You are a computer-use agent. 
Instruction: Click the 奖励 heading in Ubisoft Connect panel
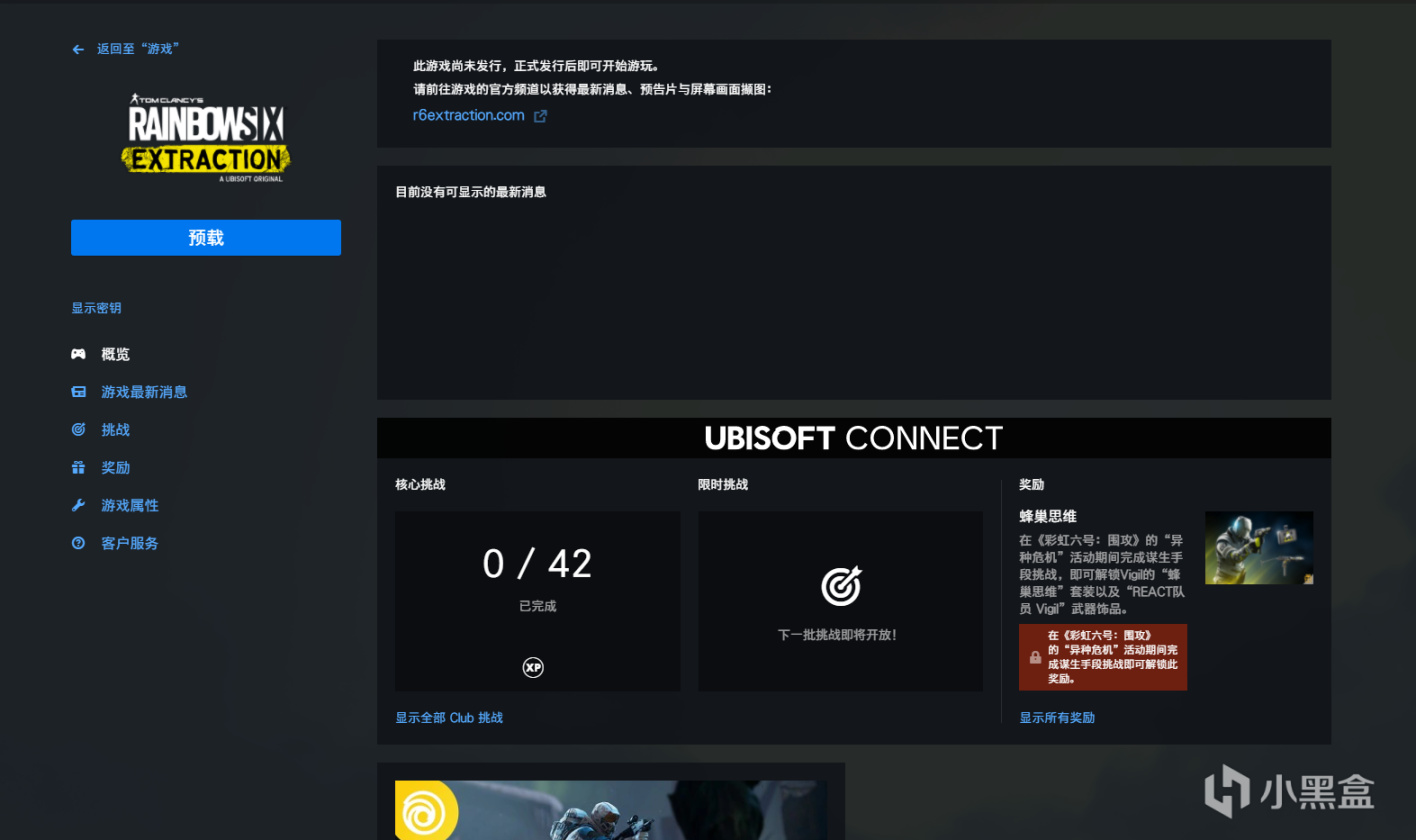click(x=1032, y=485)
